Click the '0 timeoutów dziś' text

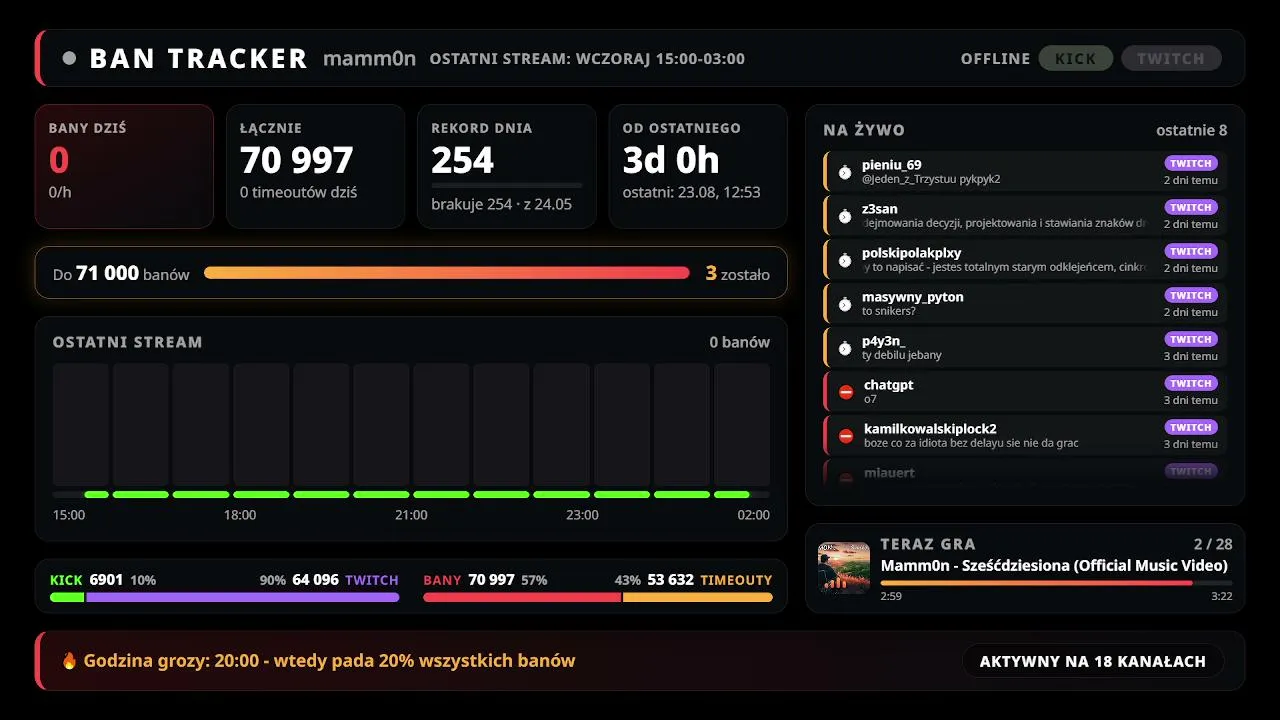click(x=298, y=192)
